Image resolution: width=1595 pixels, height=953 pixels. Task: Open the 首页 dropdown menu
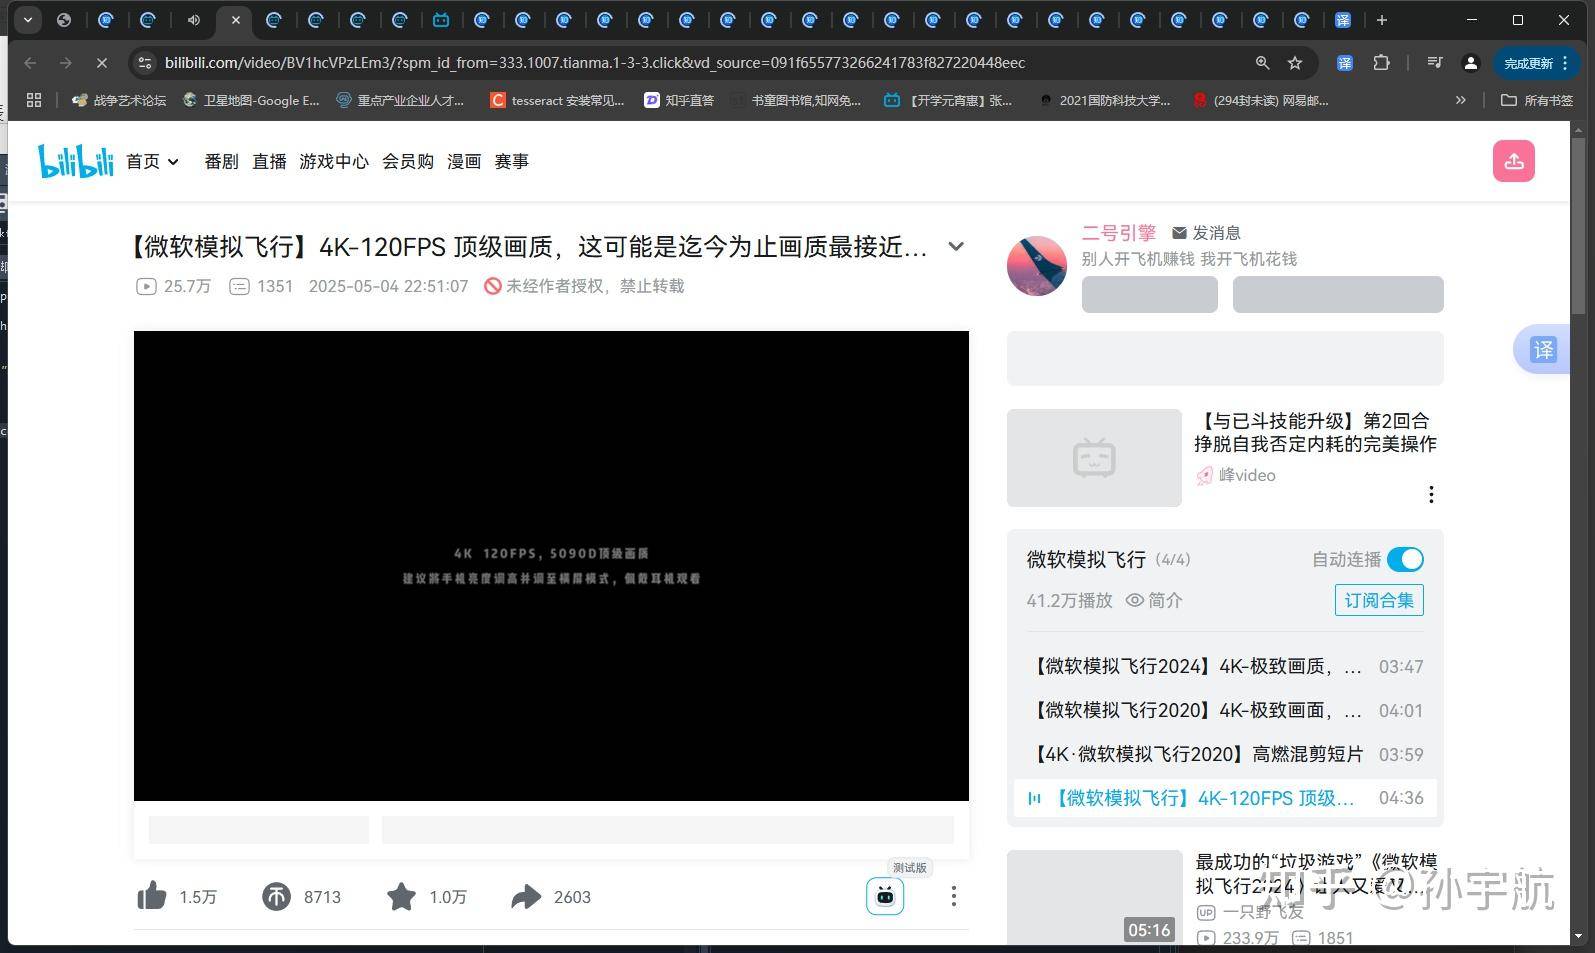pos(153,161)
